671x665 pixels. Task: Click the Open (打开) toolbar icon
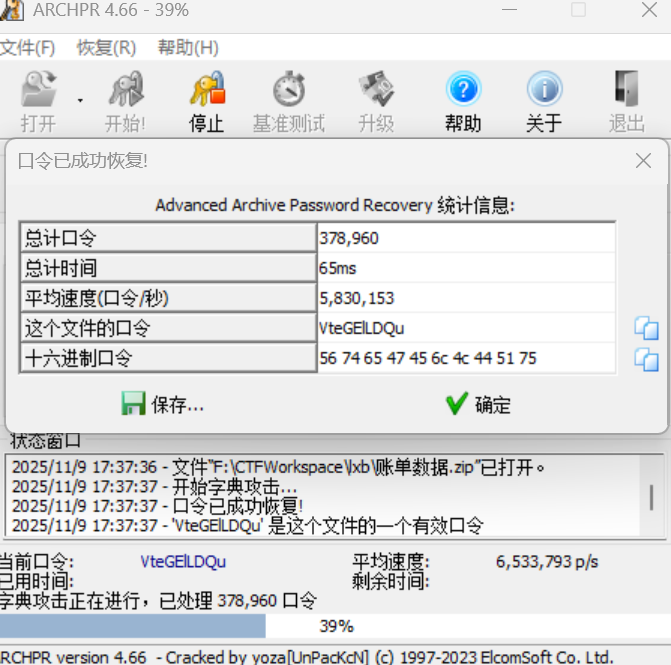point(39,91)
